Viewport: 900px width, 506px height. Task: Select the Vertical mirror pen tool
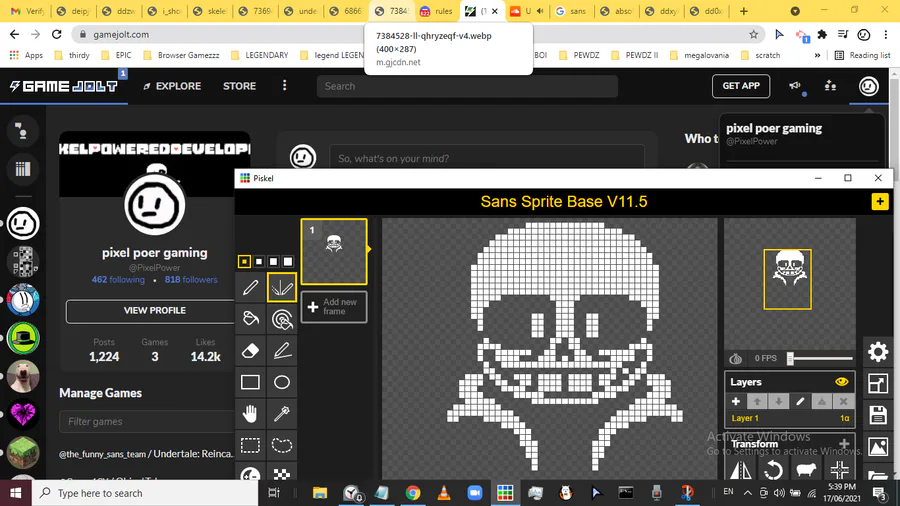pos(282,287)
